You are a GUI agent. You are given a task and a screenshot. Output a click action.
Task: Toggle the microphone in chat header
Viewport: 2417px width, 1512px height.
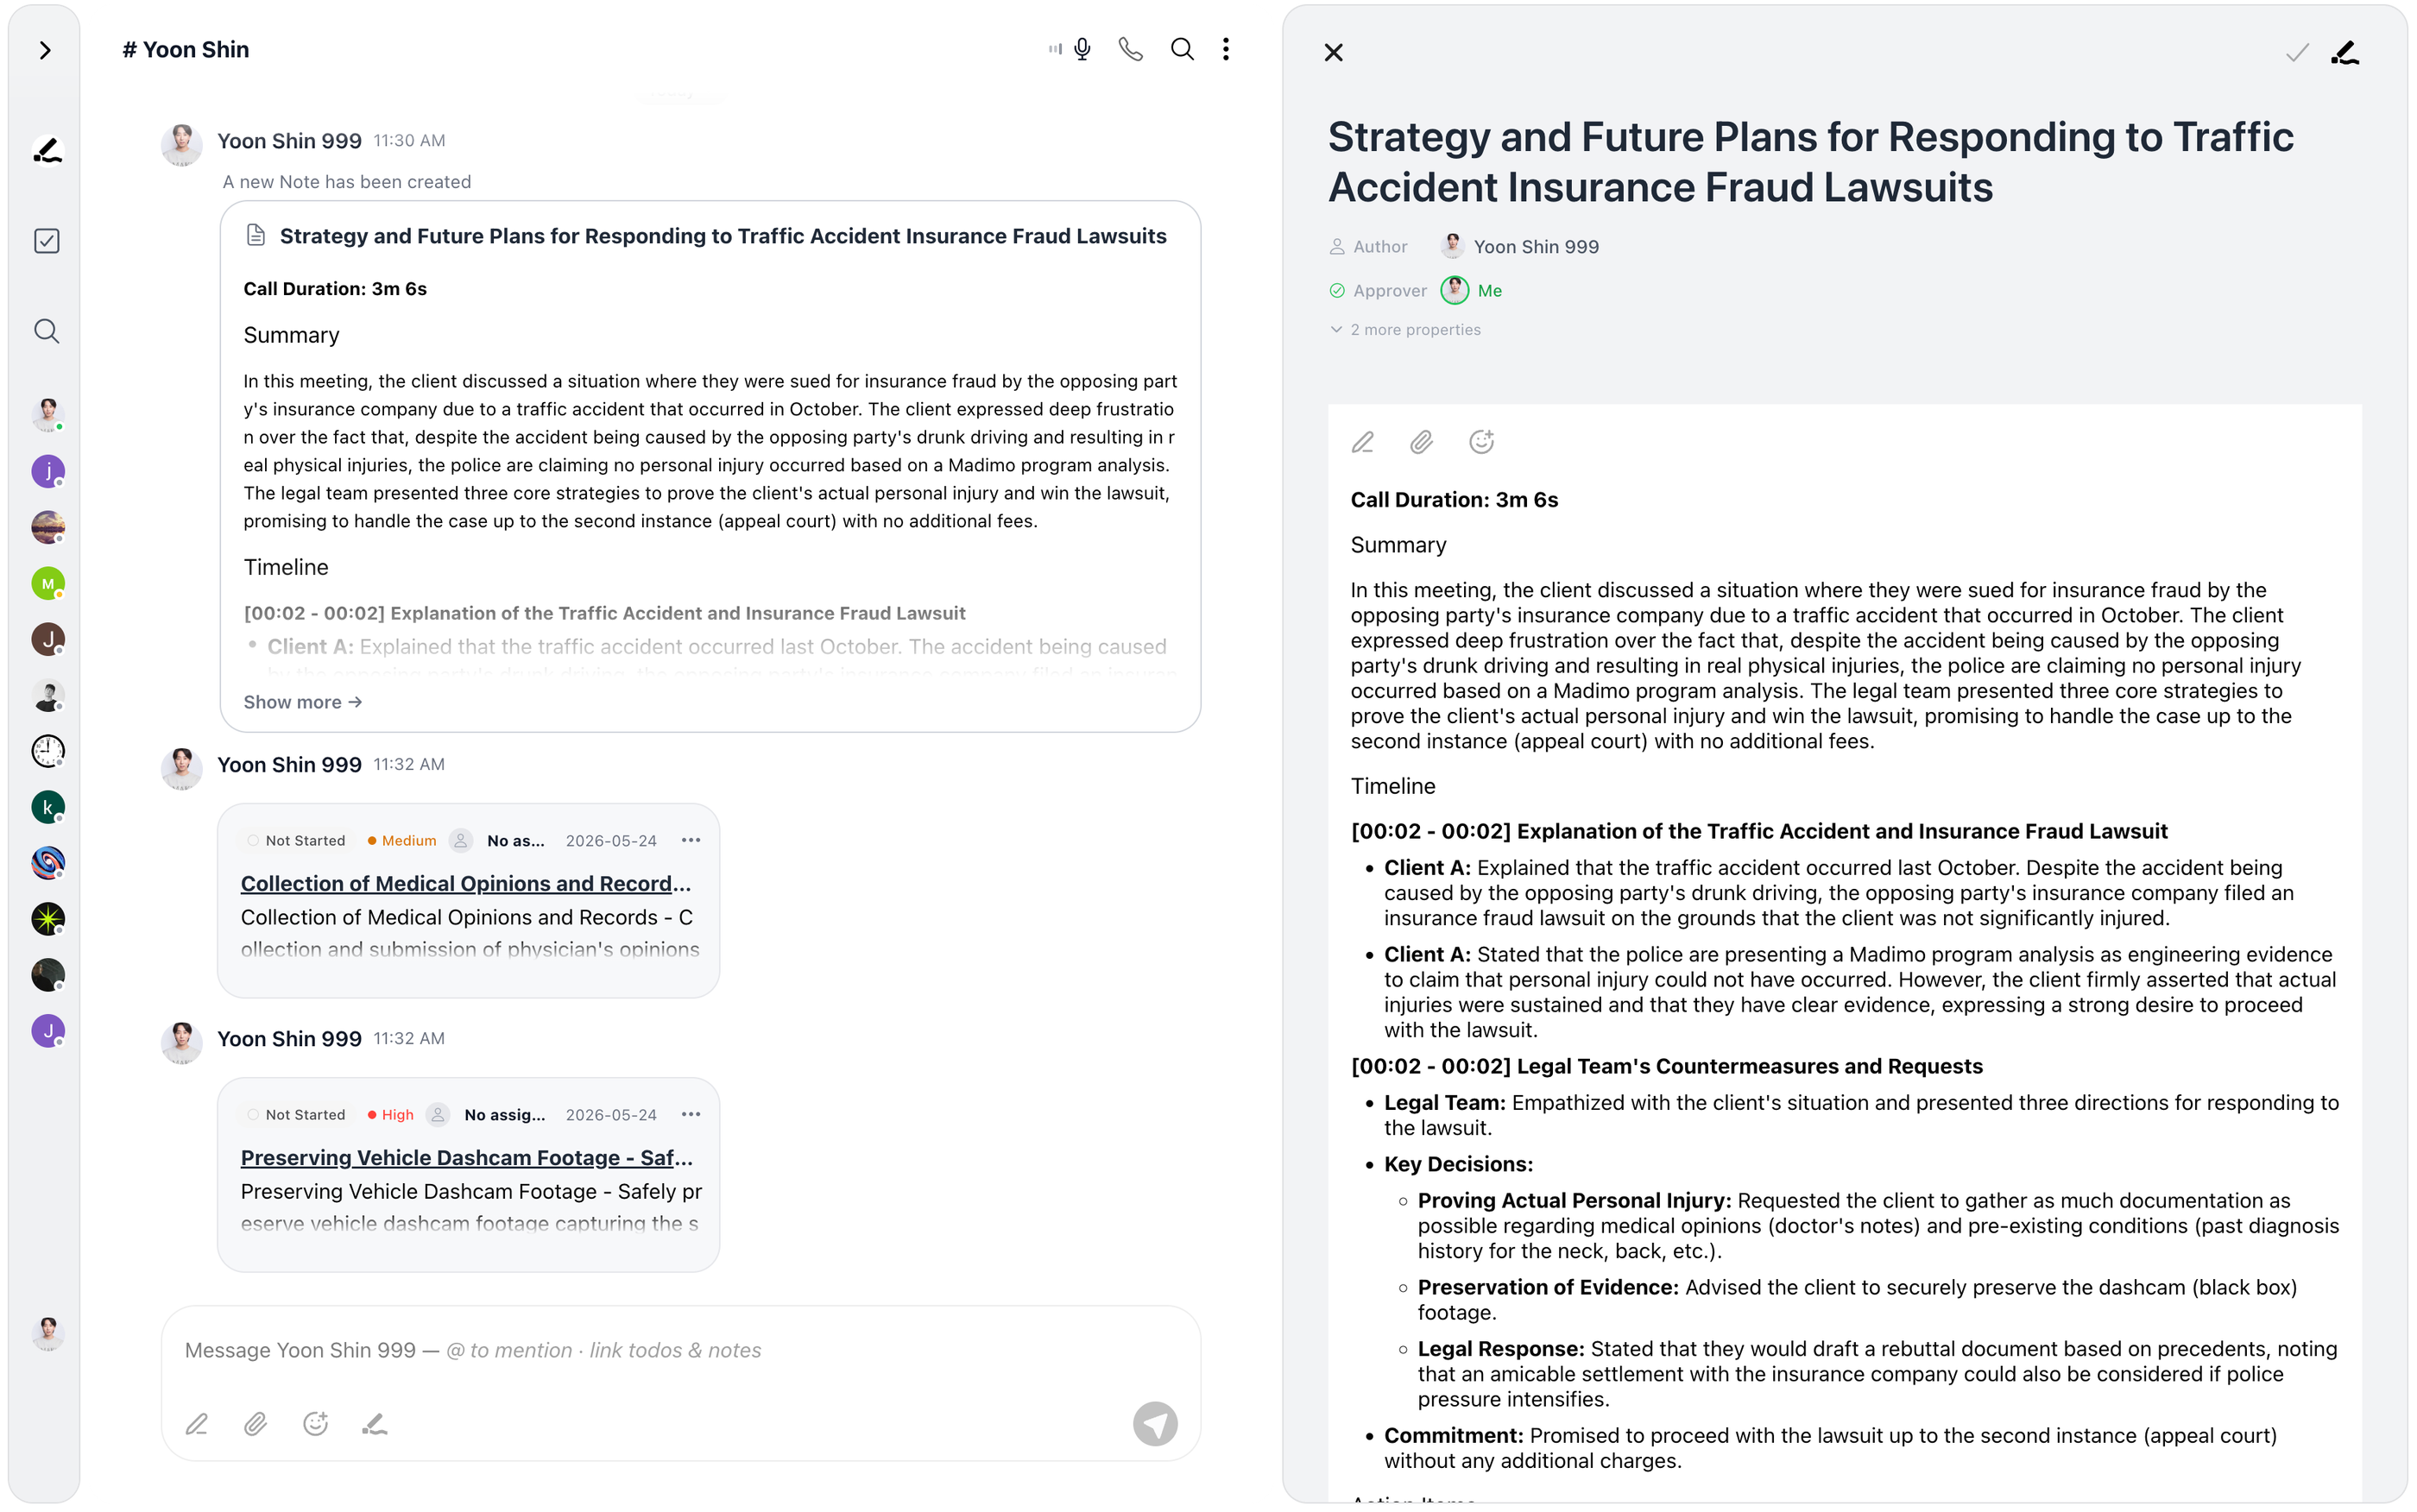pos(1081,49)
